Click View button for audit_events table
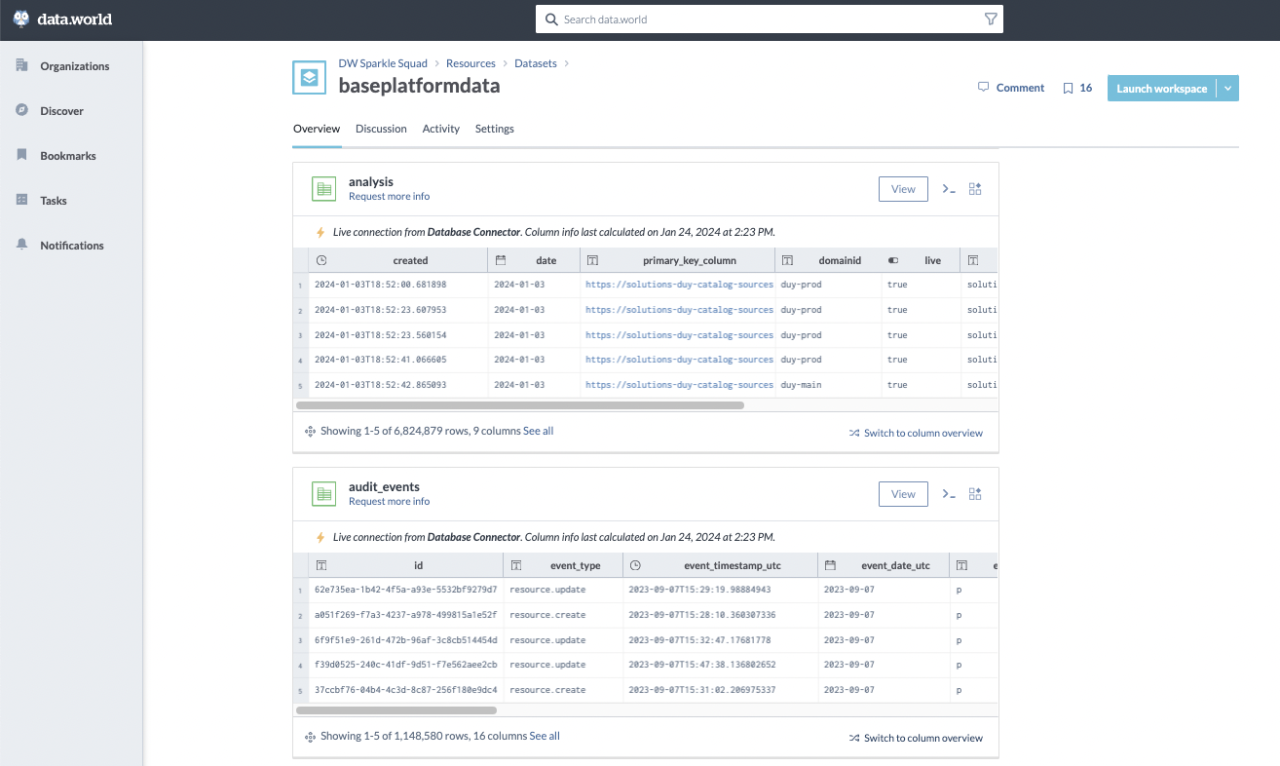This screenshot has width=1280, height=766. tap(903, 494)
